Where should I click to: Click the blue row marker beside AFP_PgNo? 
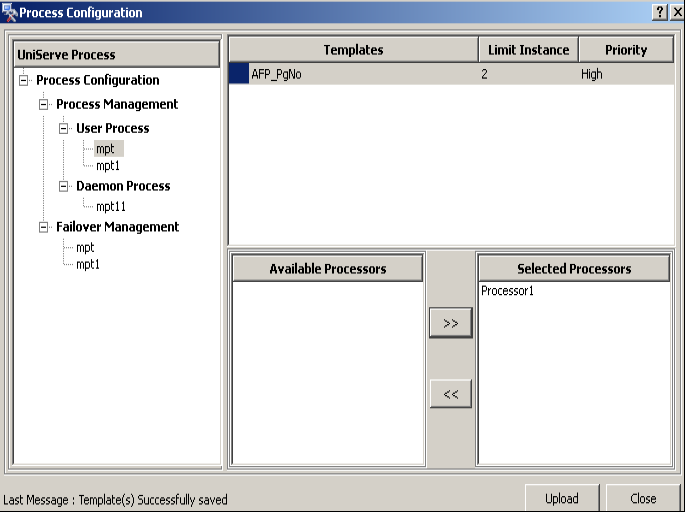[238, 74]
